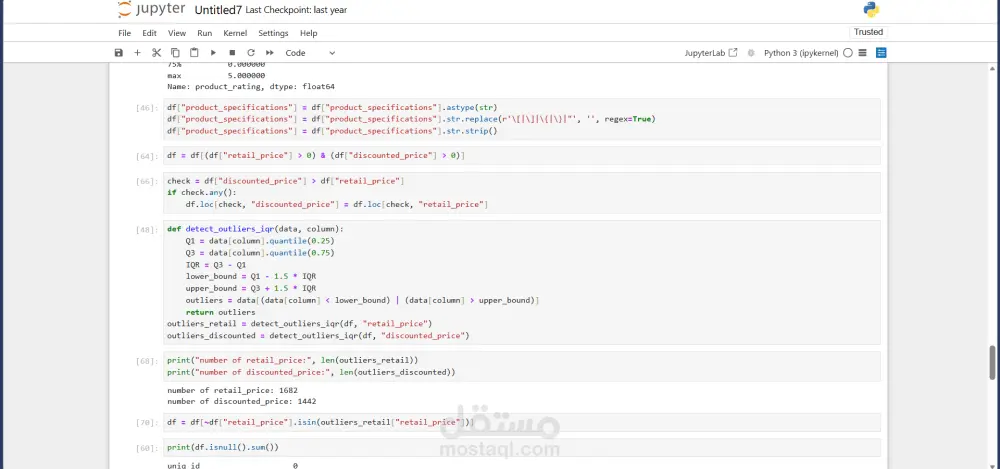The width and height of the screenshot is (1000, 469).
Task: Save the notebook with the floppy icon
Action: [x=119, y=53]
